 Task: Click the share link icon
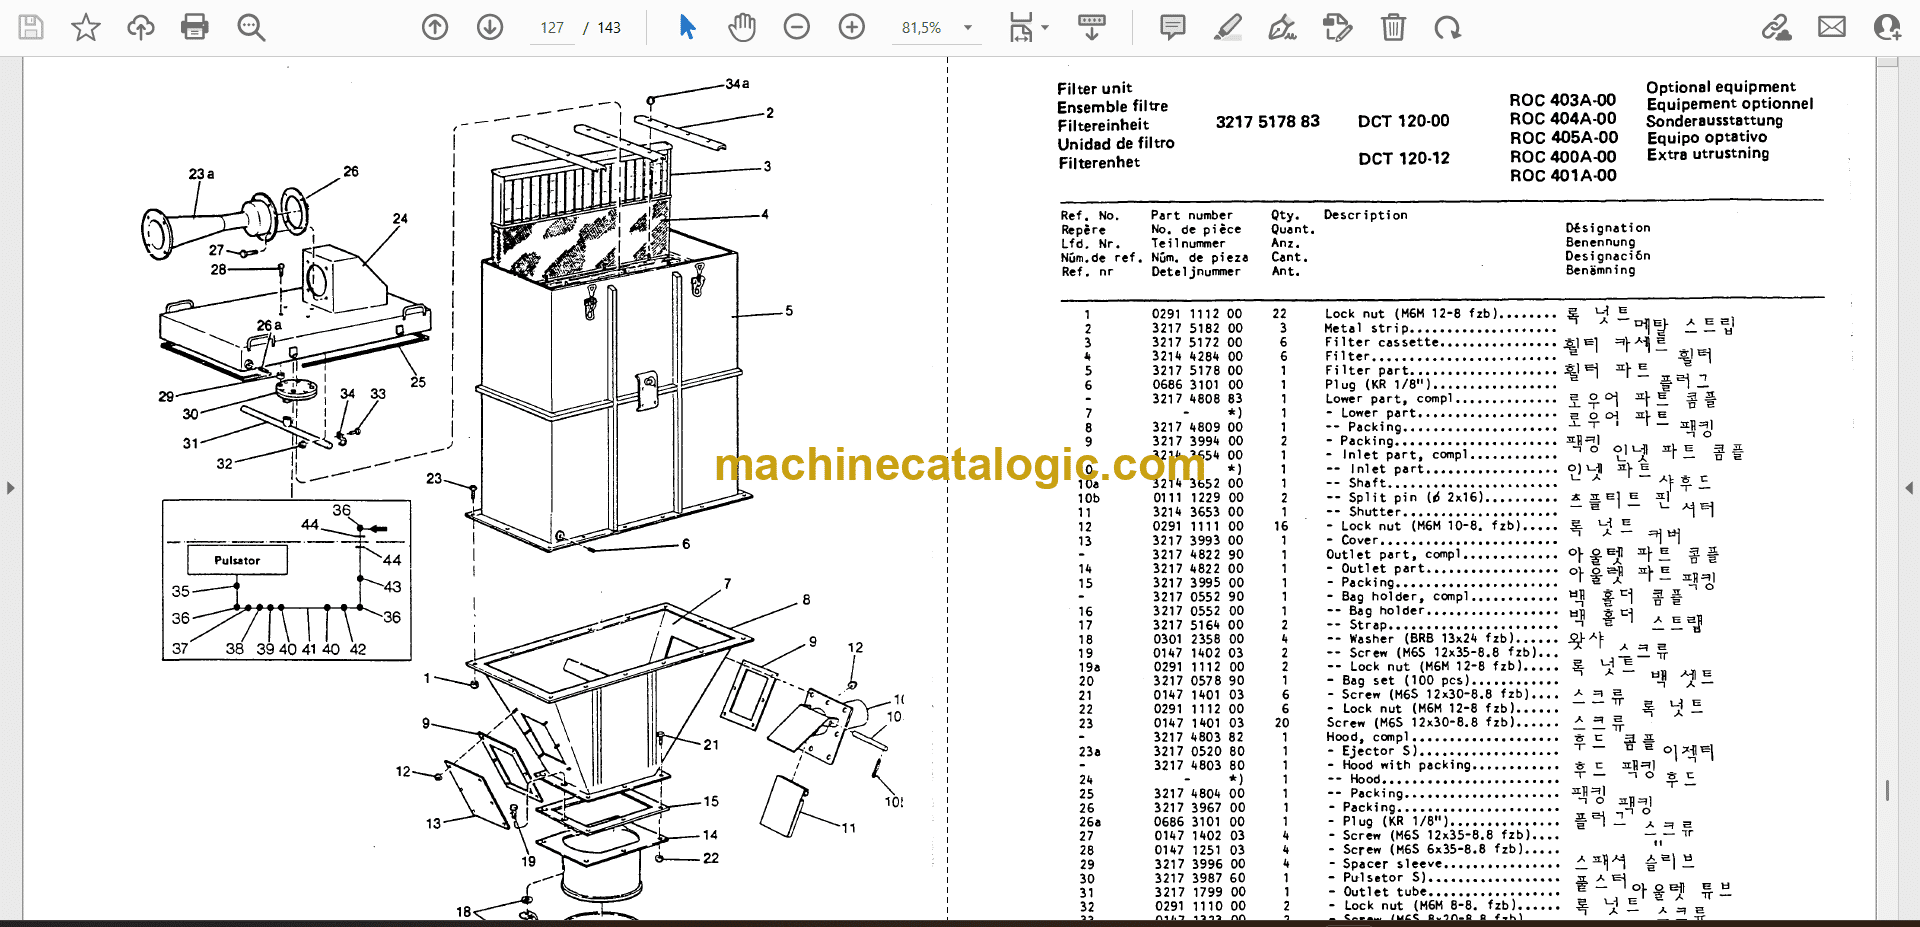click(1776, 27)
